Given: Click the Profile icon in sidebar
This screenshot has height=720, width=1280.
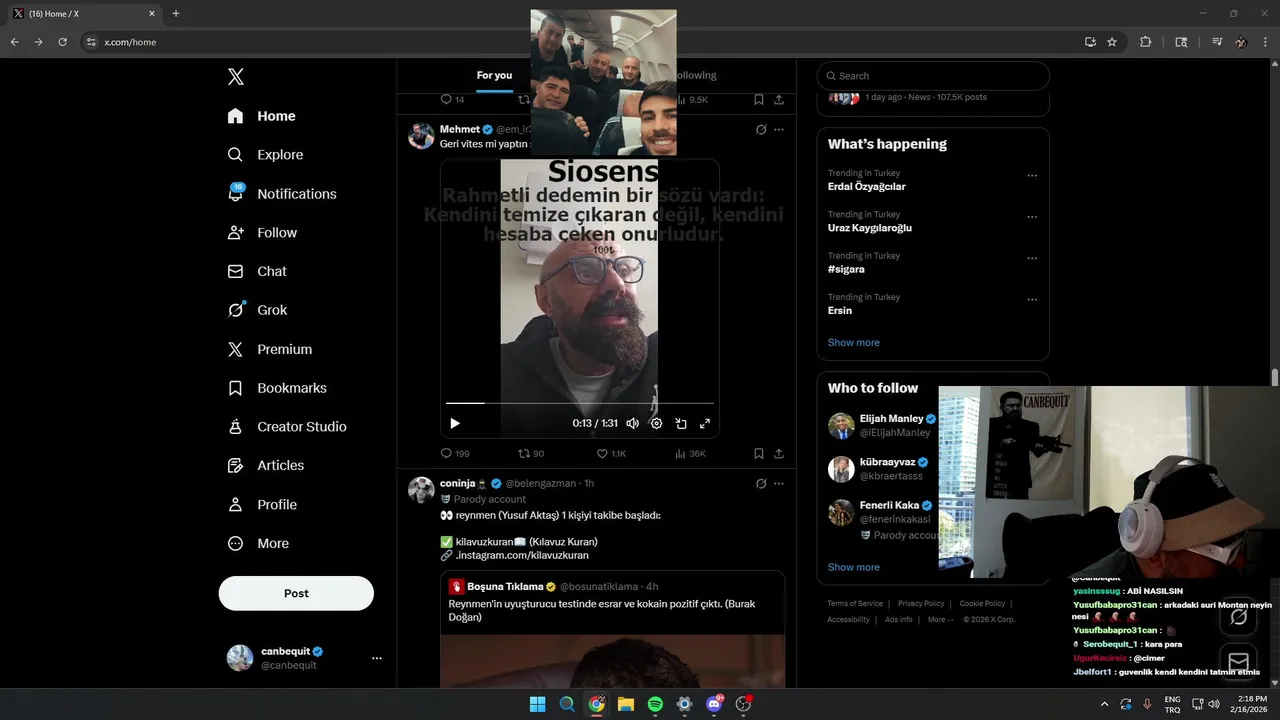Looking at the screenshot, I should pyautogui.click(x=235, y=504).
